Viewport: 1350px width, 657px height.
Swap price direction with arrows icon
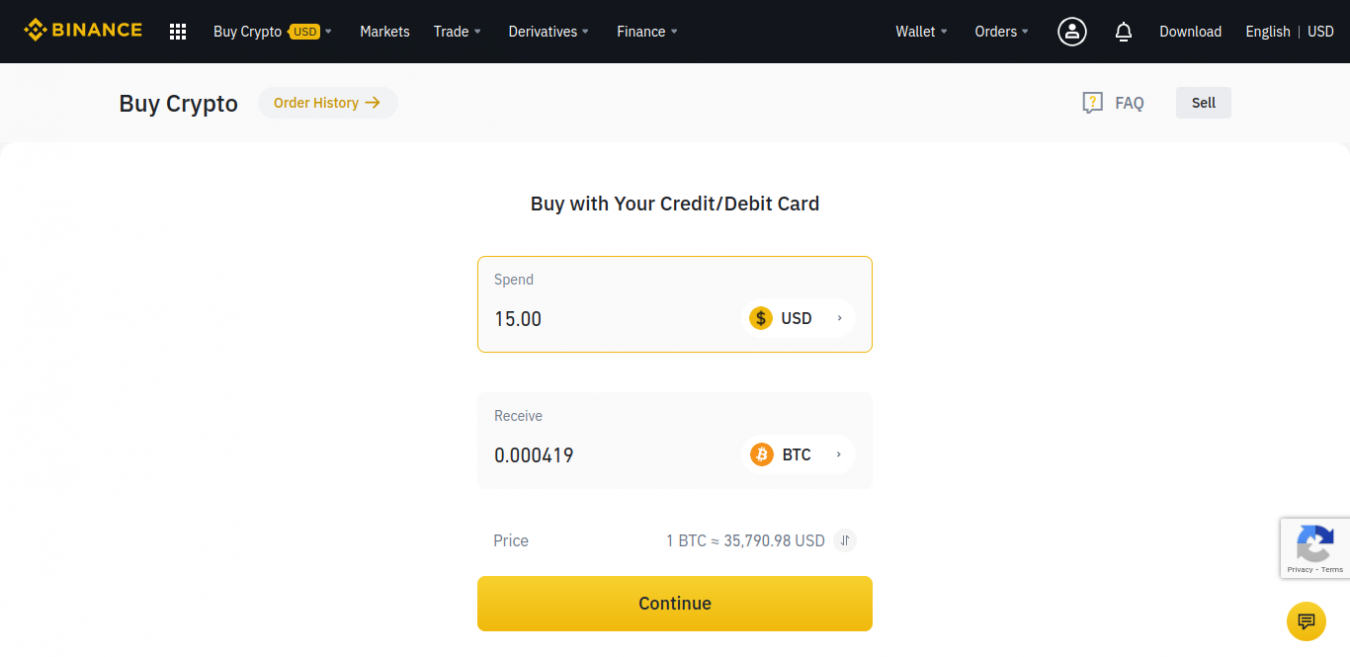pos(845,541)
